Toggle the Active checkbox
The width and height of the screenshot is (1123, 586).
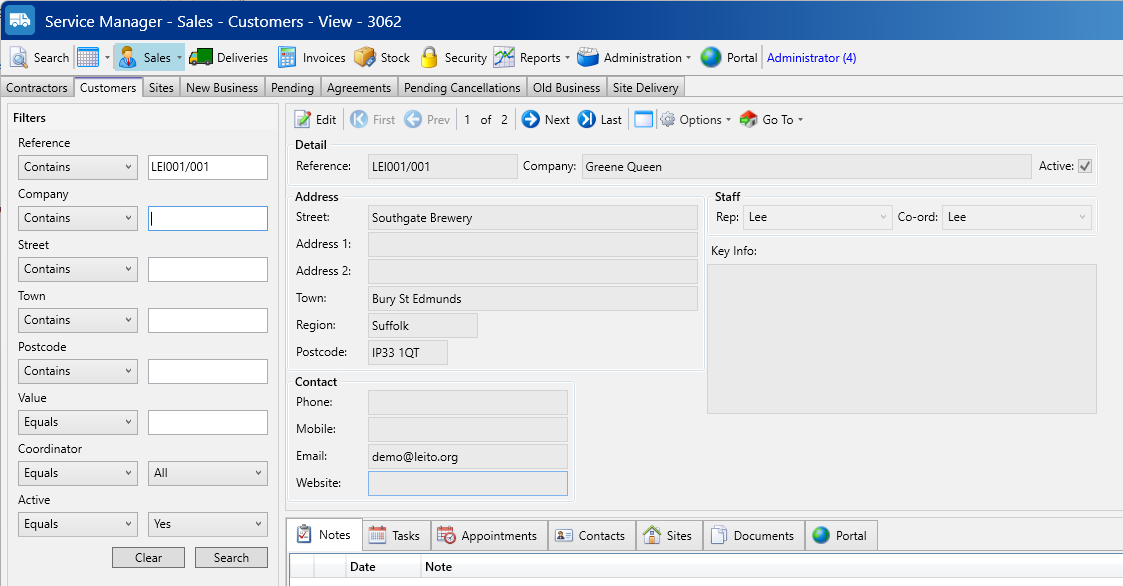1084,167
